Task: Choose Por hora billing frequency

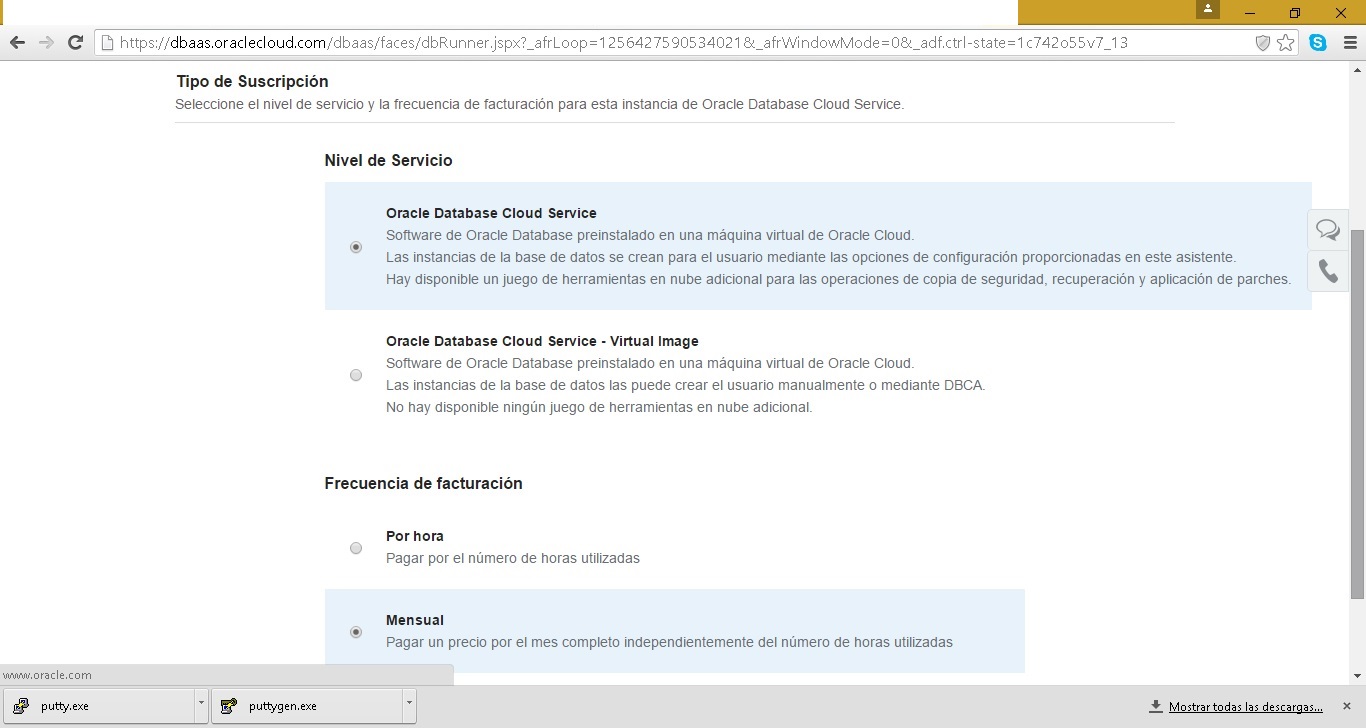Action: tap(356, 548)
